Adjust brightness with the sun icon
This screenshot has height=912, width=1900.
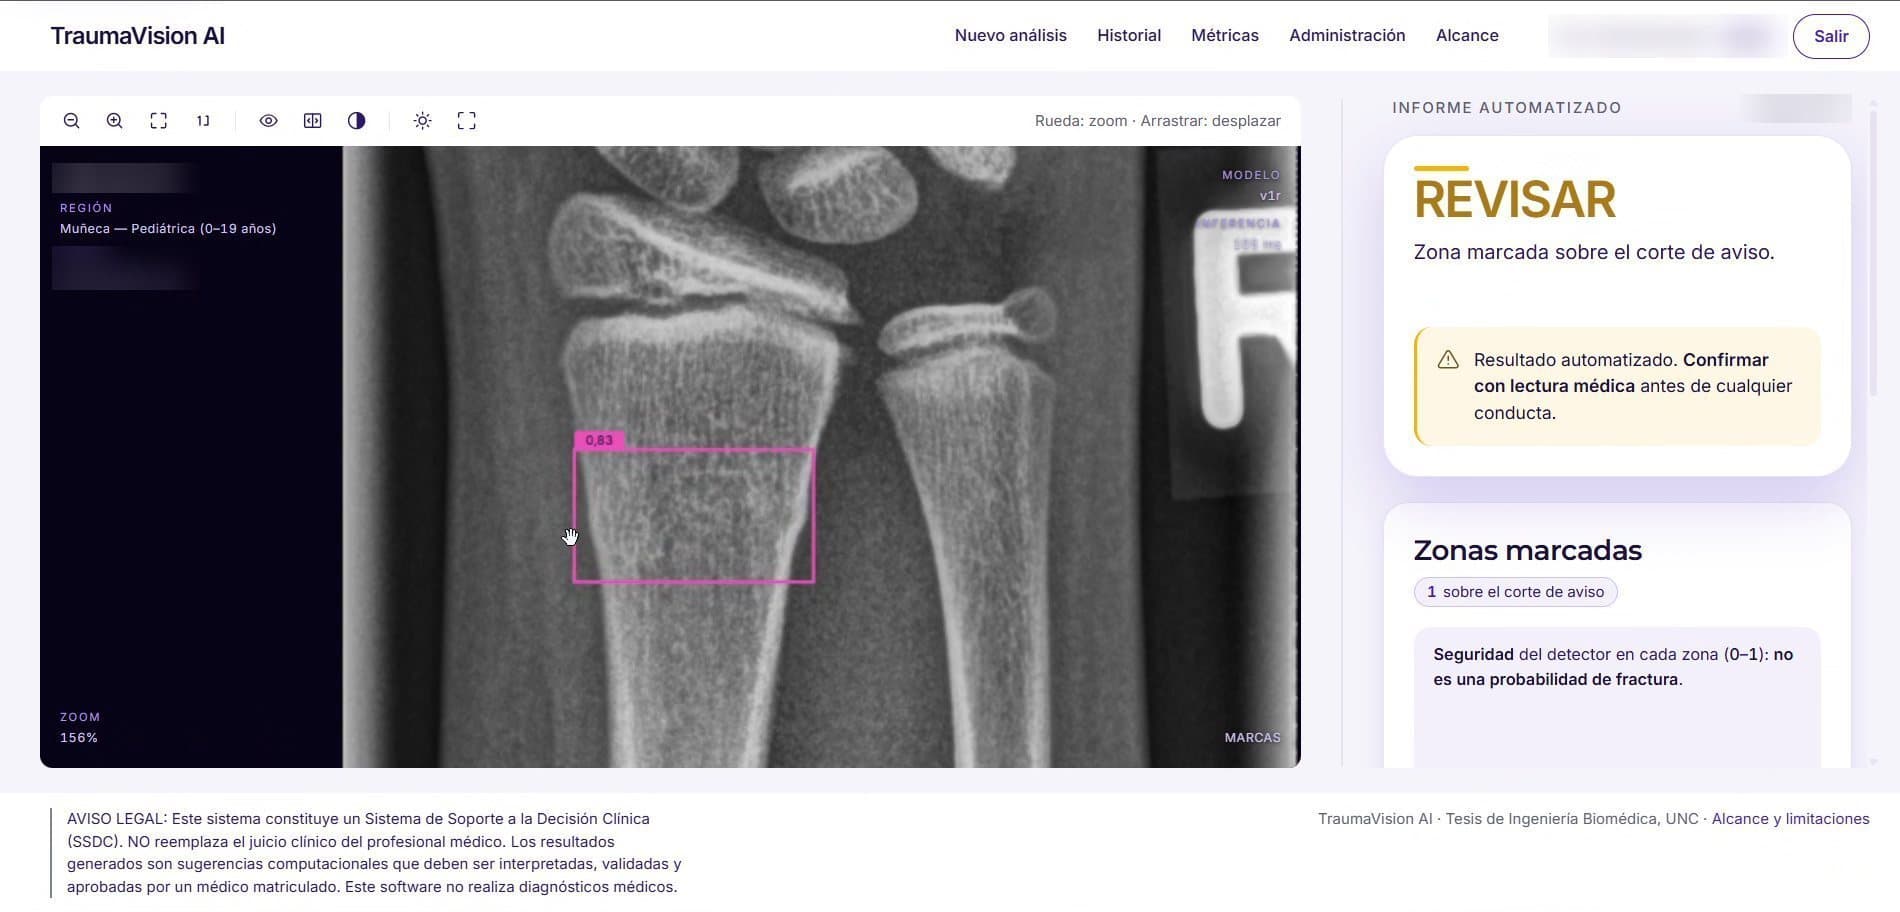tap(423, 121)
